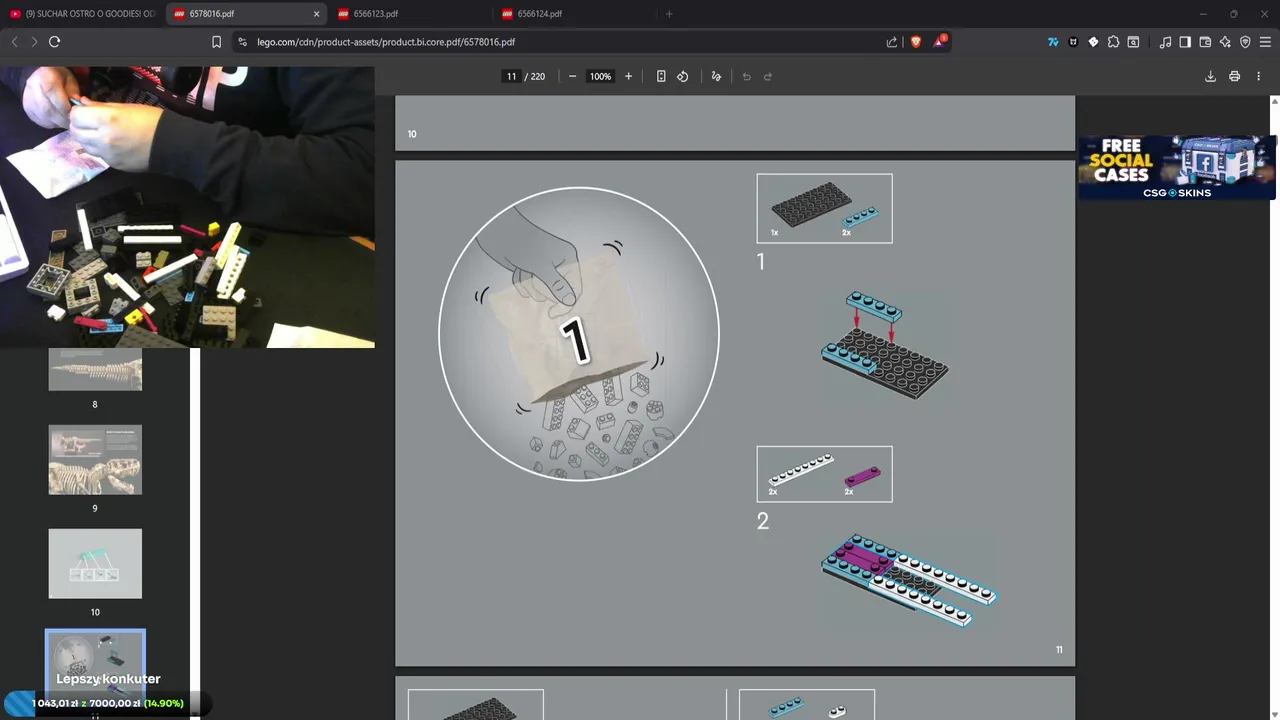
Task: Open the Leo AI sparkle icon
Action: pyautogui.click(x=1225, y=42)
